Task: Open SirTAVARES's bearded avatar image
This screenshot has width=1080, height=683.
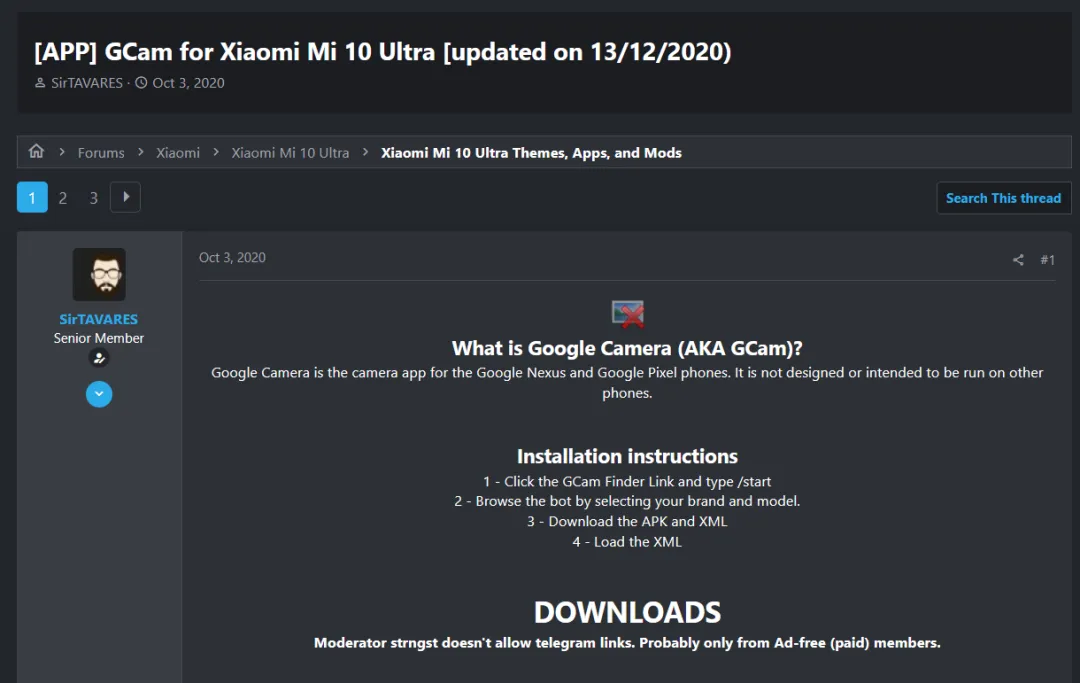Action: pyautogui.click(x=99, y=275)
